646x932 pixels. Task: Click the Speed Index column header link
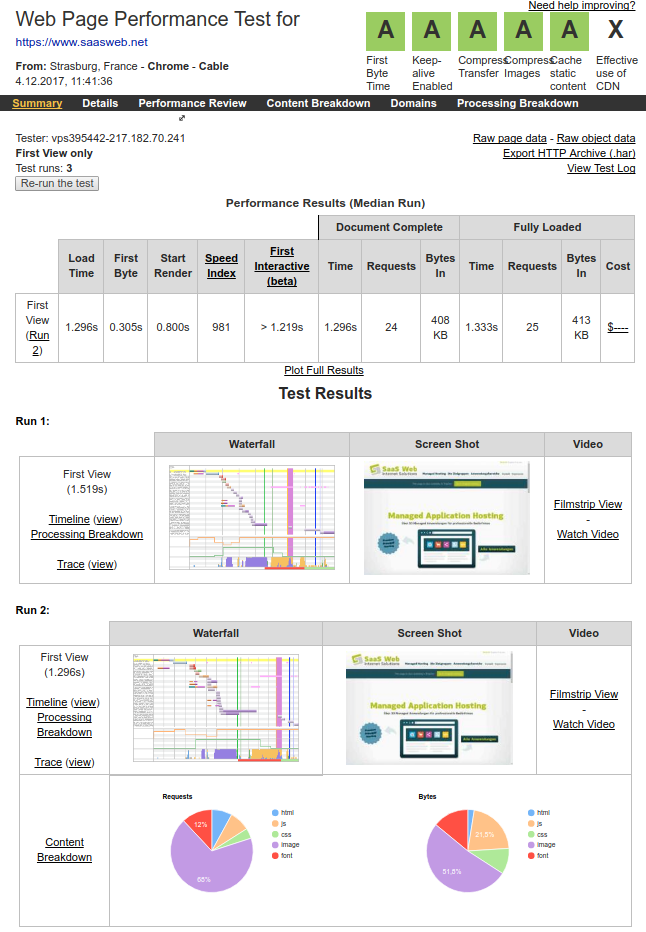coord(221,266)
